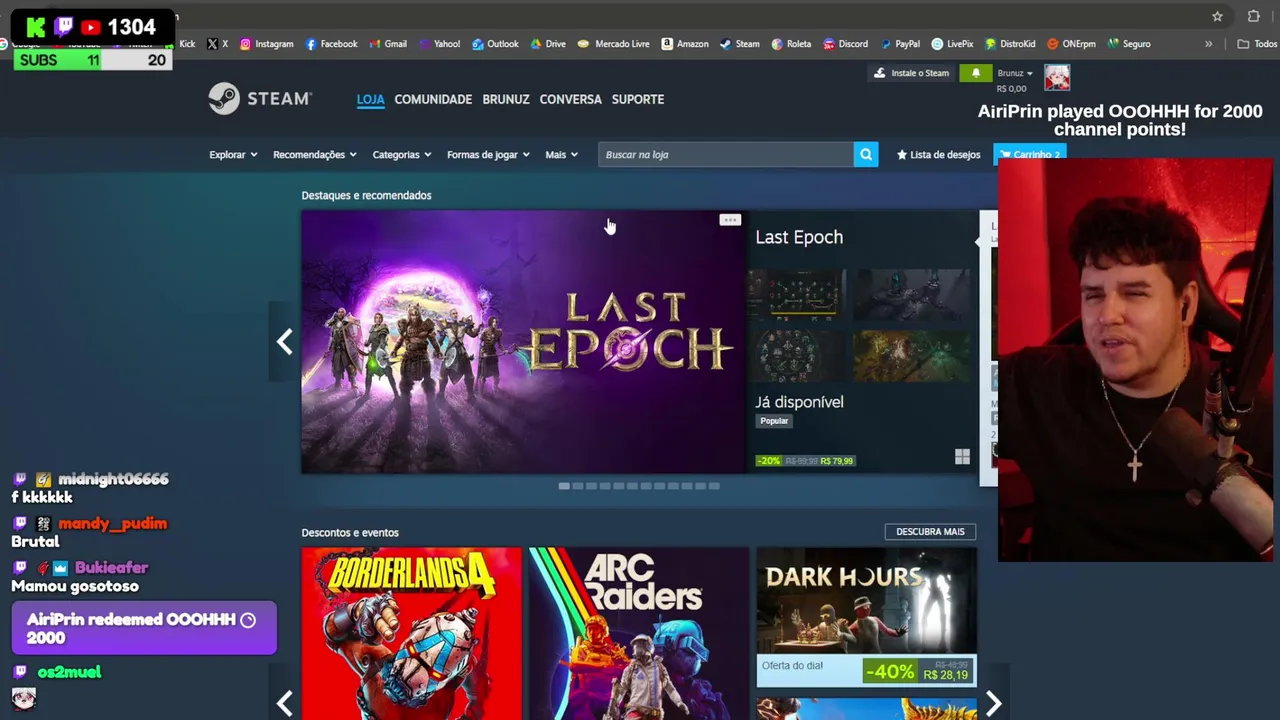This screenshot has height=720, width=1280.
Task: Expand the Formas de jogar dropdown
Action: tap(488, 155)
